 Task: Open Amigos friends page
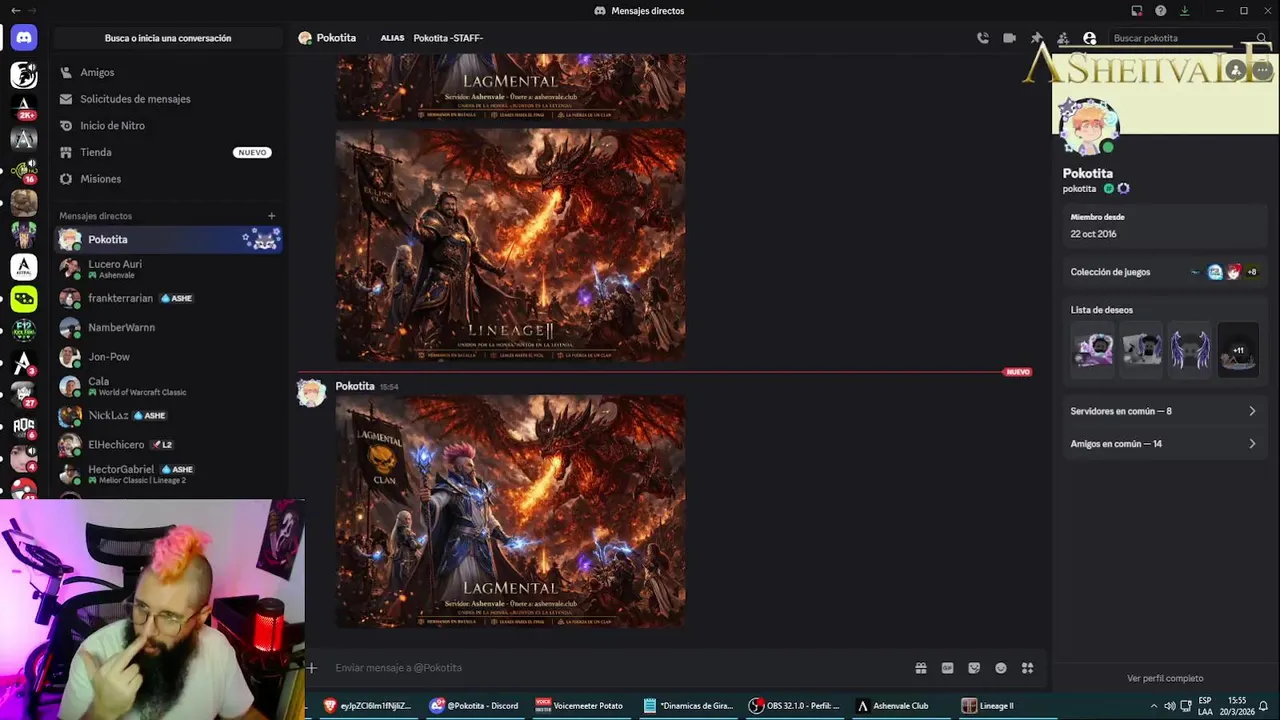[168, 72]
